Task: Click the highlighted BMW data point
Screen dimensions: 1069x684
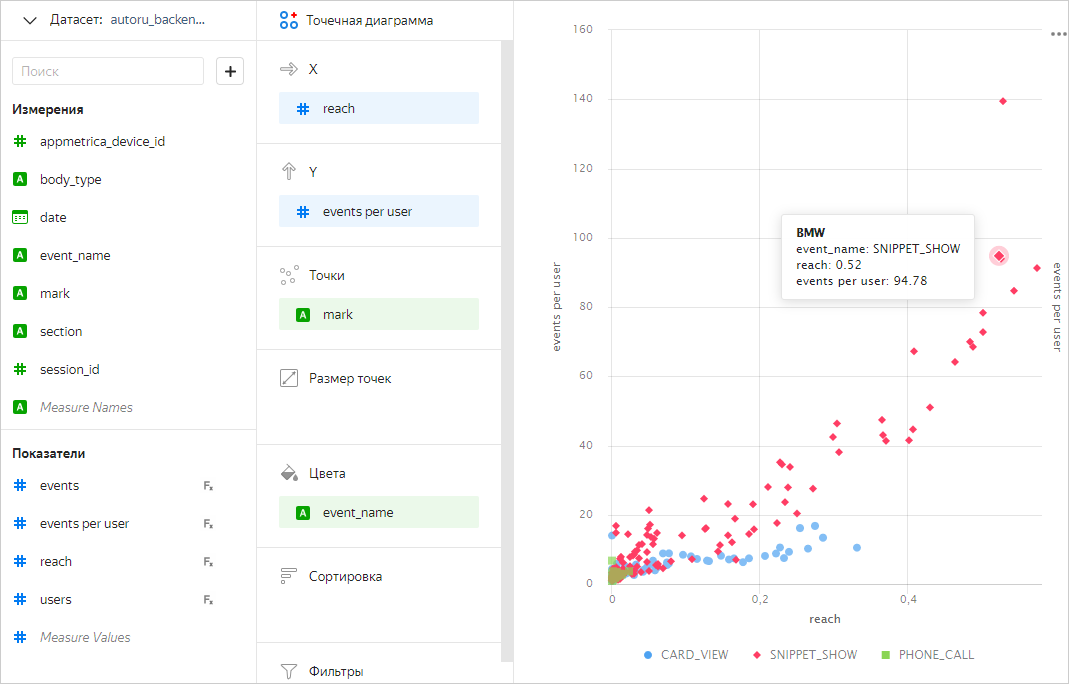Action: (x=999, y=256)
